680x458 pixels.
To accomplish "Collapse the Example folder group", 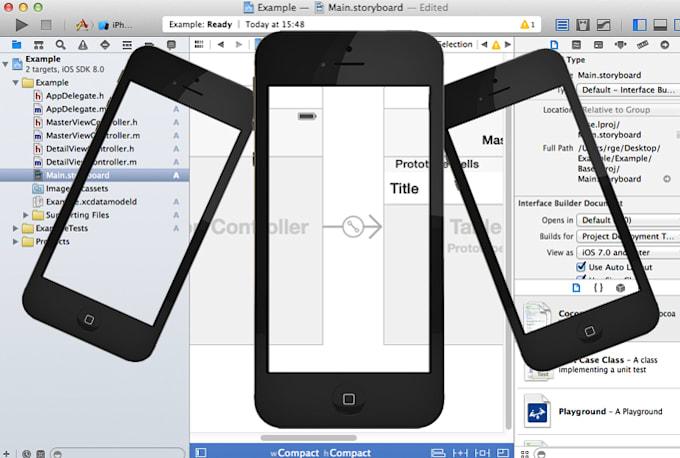I will 16,82.
